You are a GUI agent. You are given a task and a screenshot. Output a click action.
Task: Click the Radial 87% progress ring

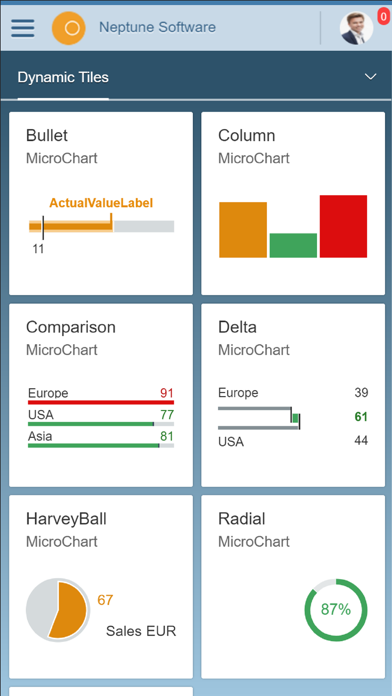coord(336,610)
